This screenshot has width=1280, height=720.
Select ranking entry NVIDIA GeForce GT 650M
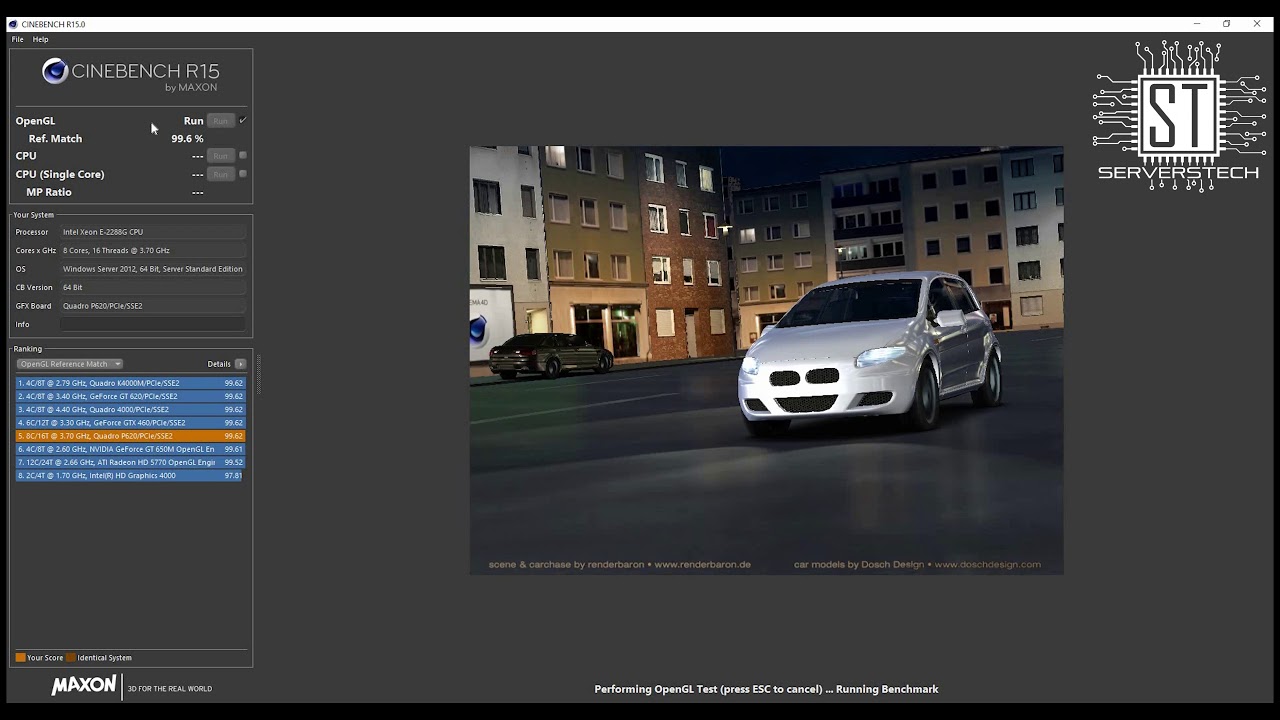130,449
